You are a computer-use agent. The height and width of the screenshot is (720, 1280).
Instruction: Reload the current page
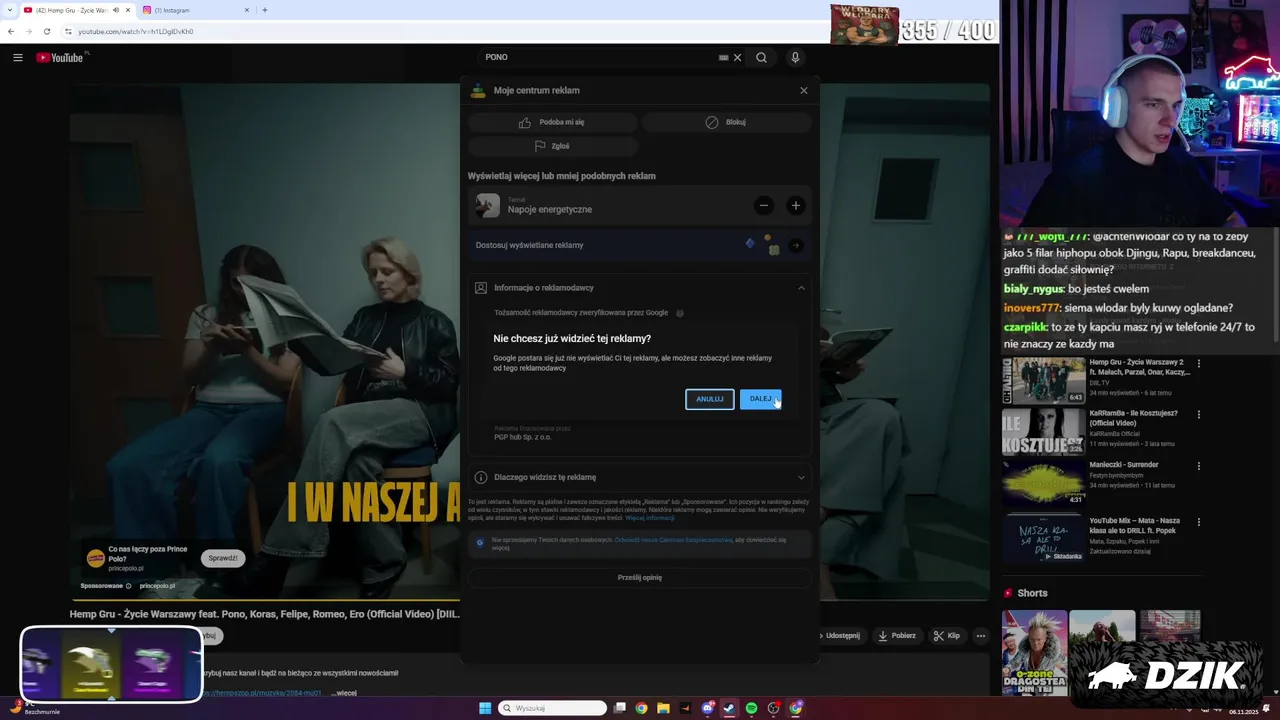[x=46, y=31]
